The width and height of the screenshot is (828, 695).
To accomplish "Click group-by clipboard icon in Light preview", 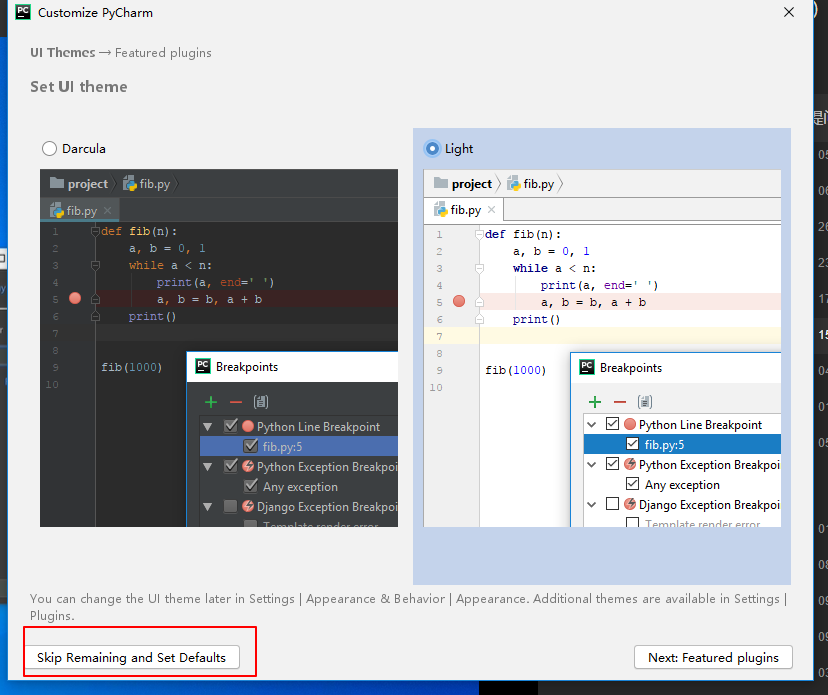I will coord(645,402).
